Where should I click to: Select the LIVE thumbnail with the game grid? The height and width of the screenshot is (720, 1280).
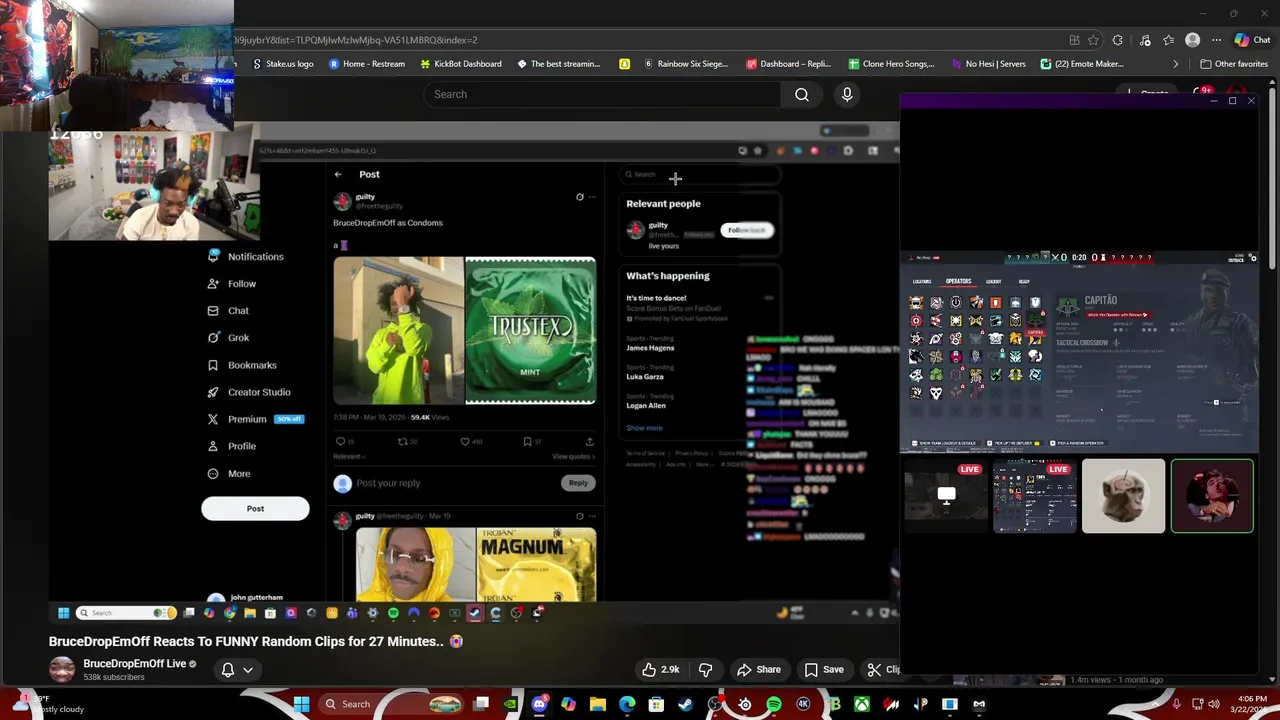[x=1034, y=496]
